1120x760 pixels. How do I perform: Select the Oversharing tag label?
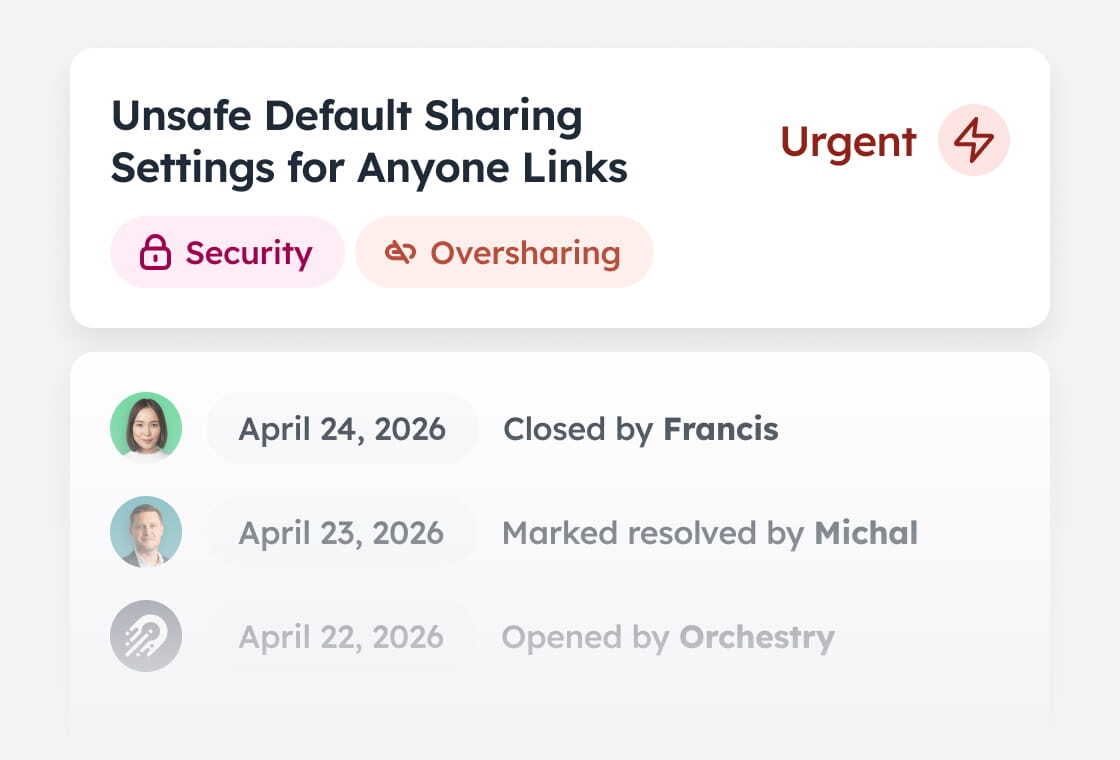point(504,253)
